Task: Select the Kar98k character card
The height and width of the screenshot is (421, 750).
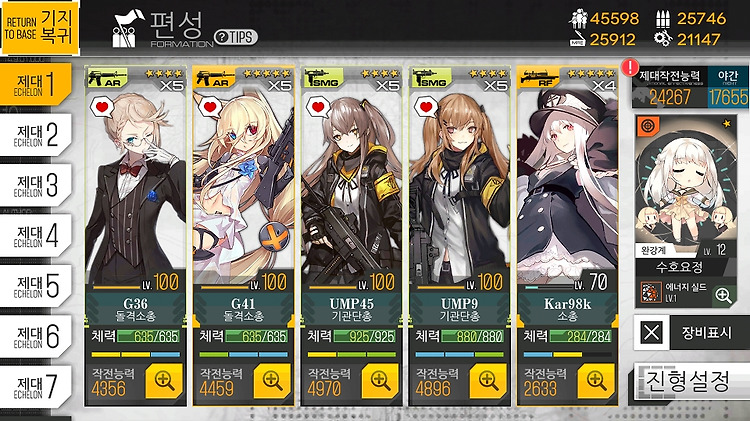Action: click(567, 236)
